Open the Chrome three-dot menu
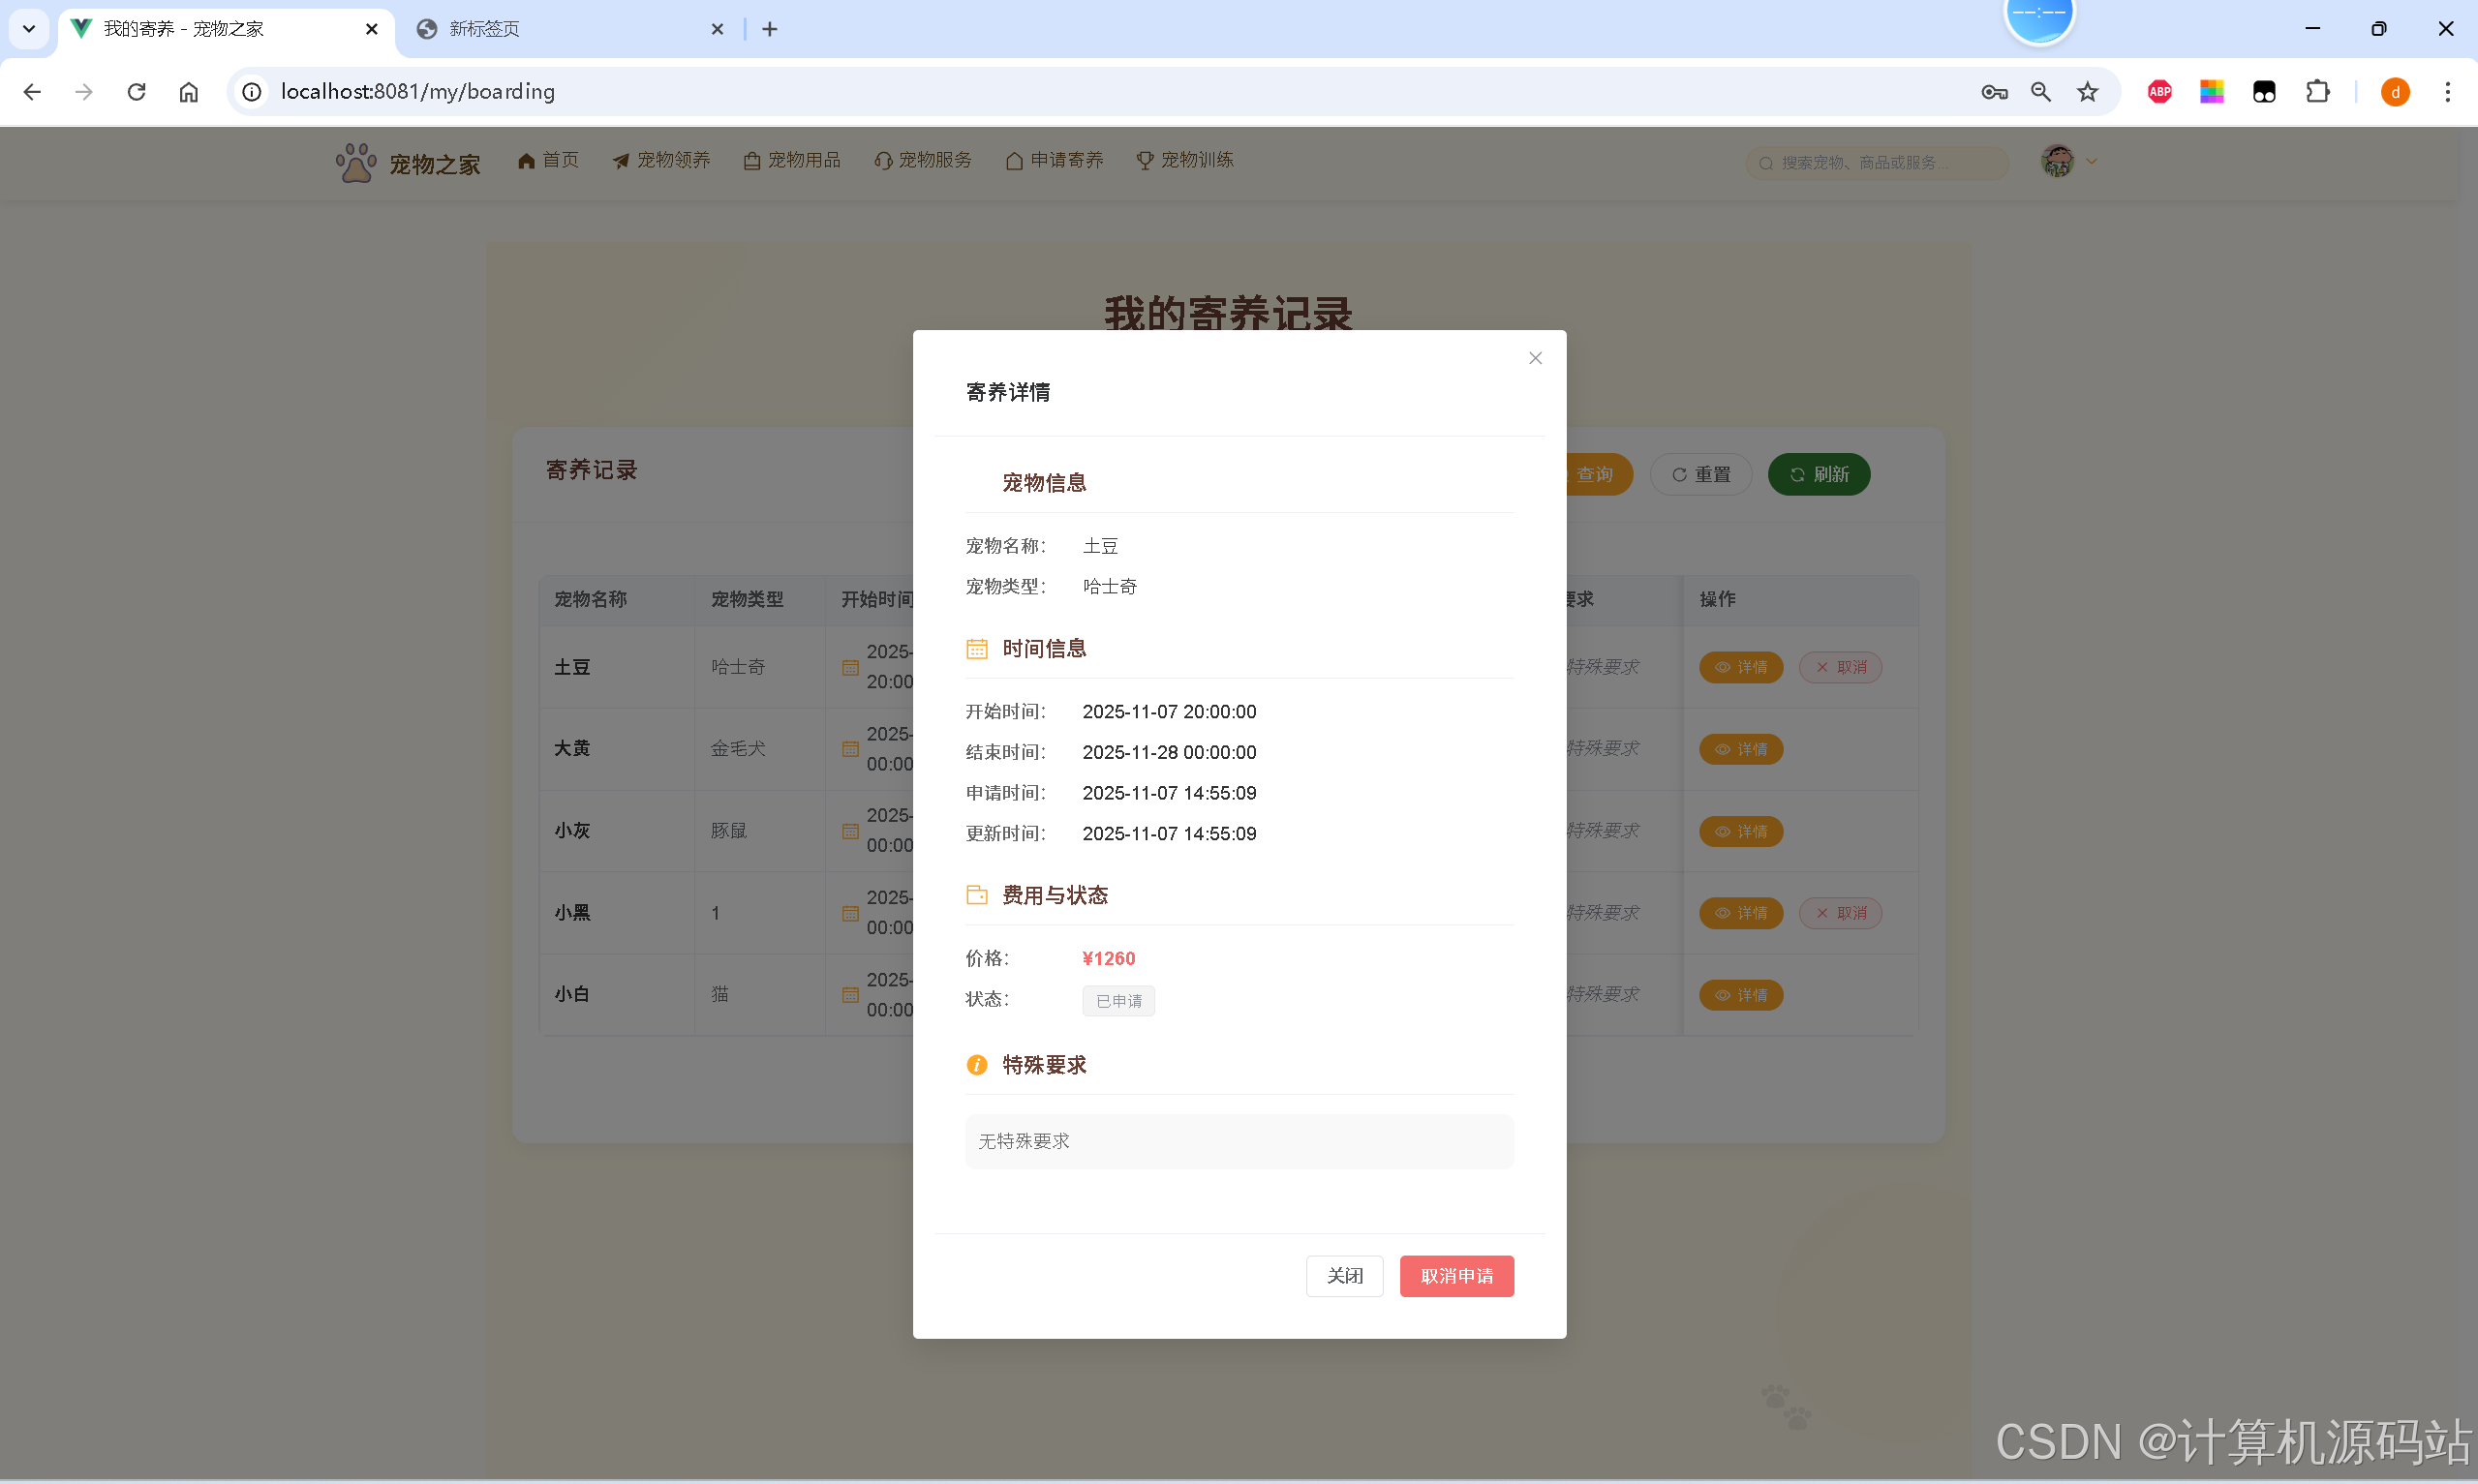Screen dimensions: 2478x1484 (2447, 92)
